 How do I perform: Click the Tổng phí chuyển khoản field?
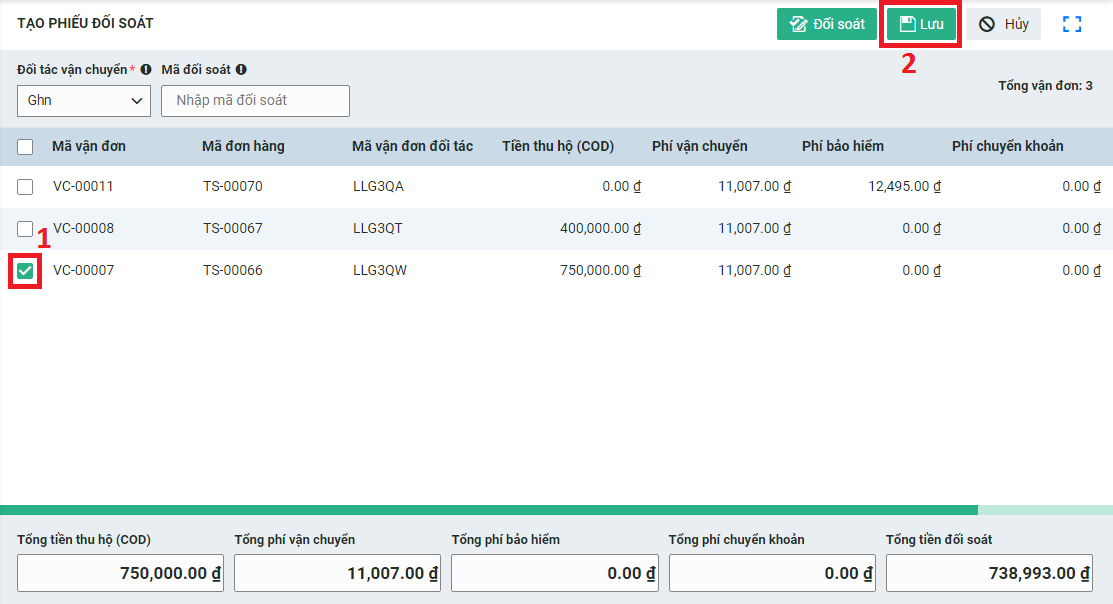772,573
